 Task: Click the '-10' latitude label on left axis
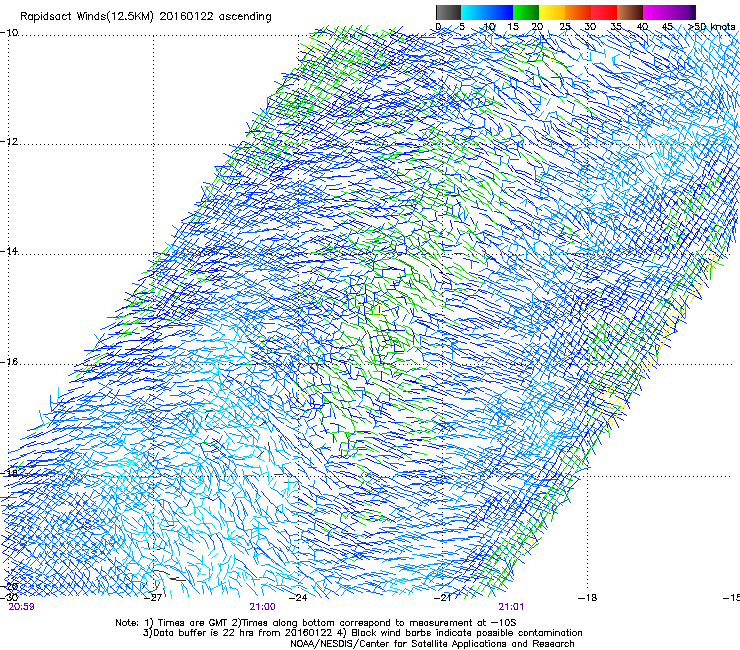[9, 33]
